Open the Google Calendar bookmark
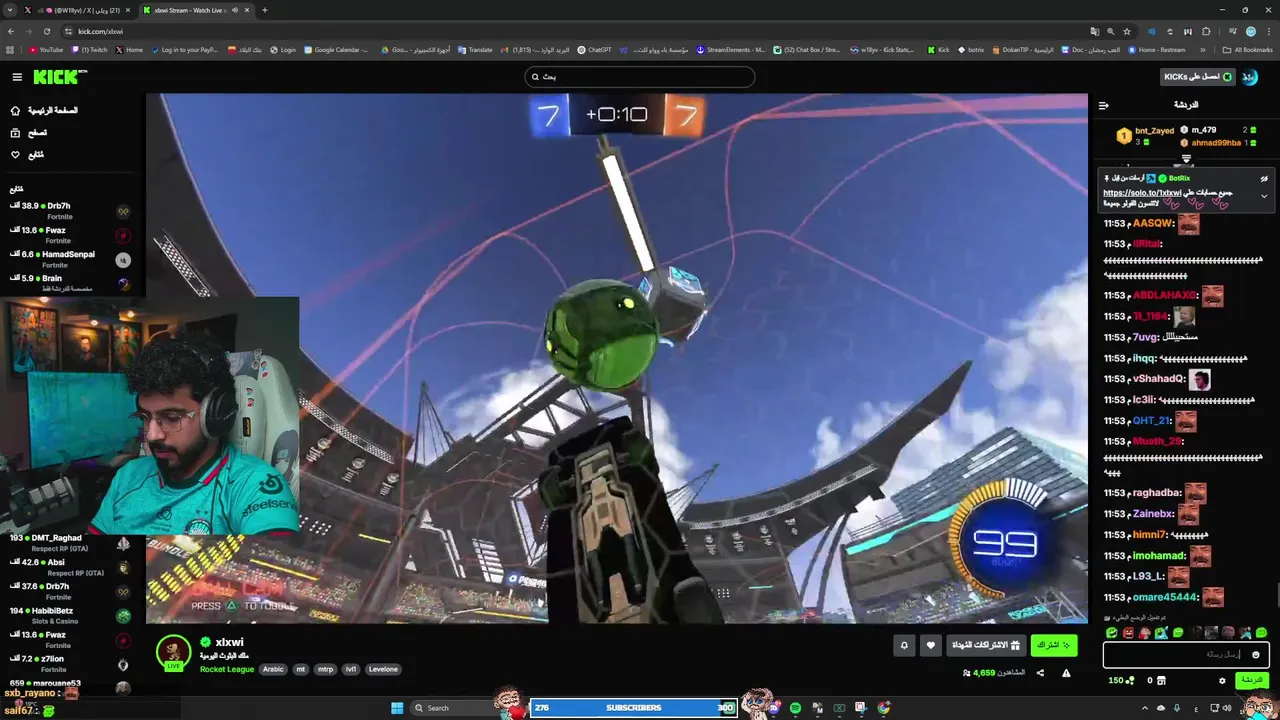Viewport: 1280px width, 720px height. click(336, 50)
